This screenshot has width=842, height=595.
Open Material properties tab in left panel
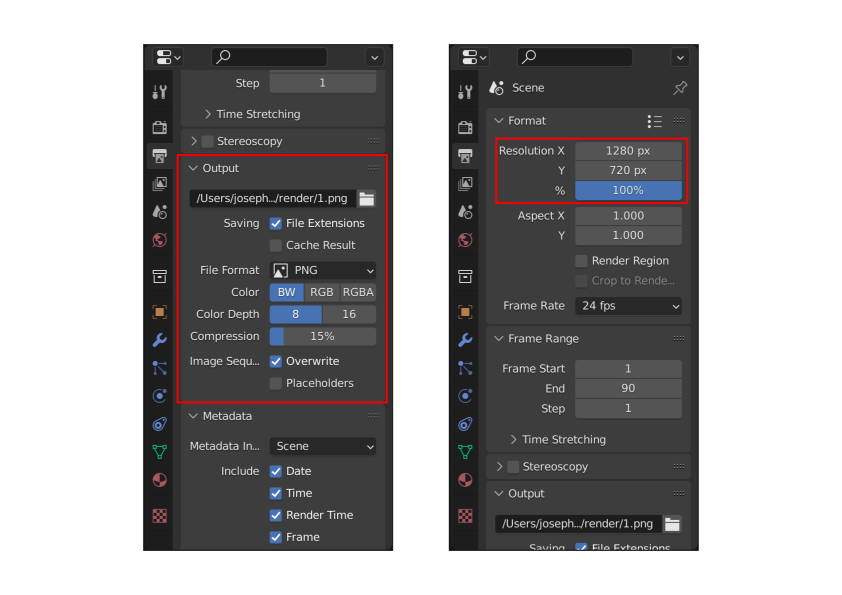click(159, 480)
